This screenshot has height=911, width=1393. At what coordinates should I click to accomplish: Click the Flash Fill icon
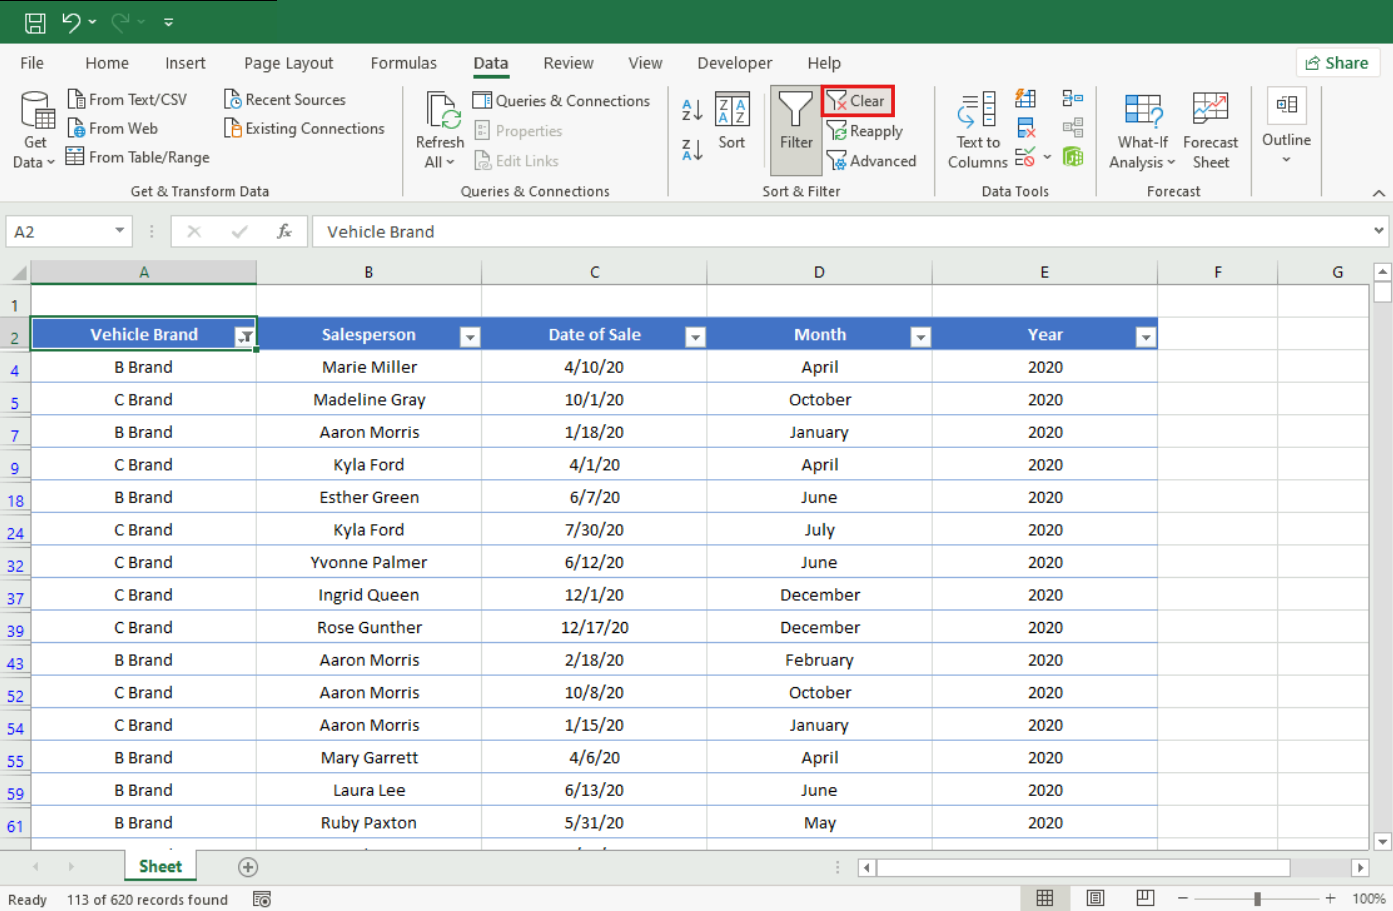(x=1026, y=98)
